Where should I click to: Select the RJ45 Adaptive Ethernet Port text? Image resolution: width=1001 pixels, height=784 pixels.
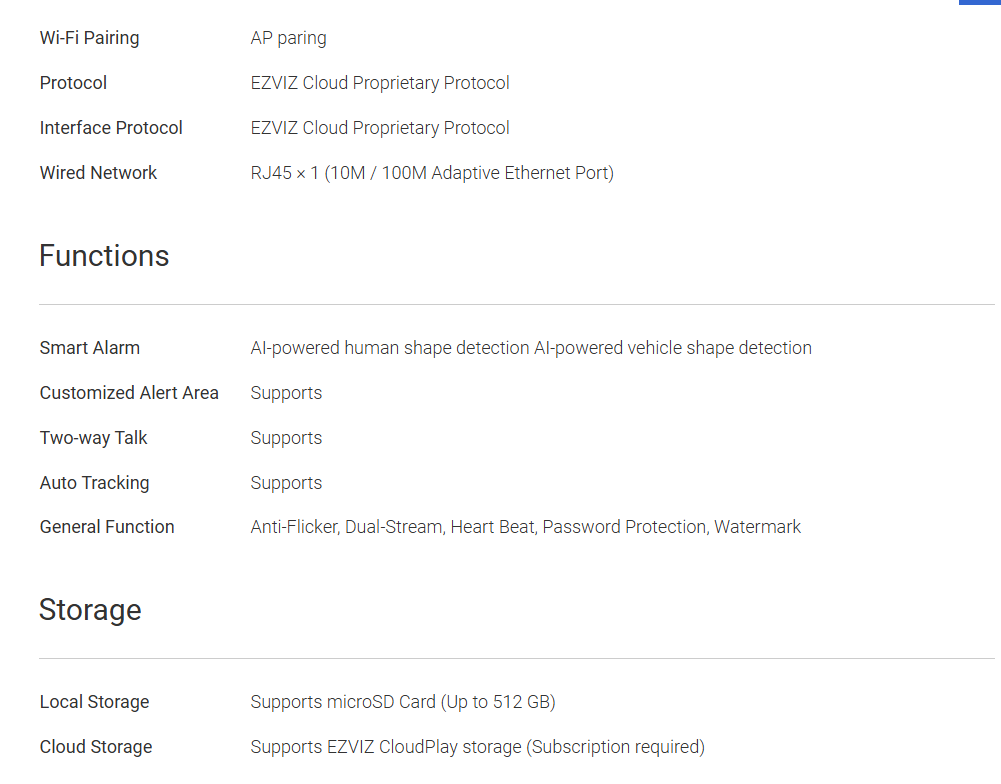click(432, 173)
